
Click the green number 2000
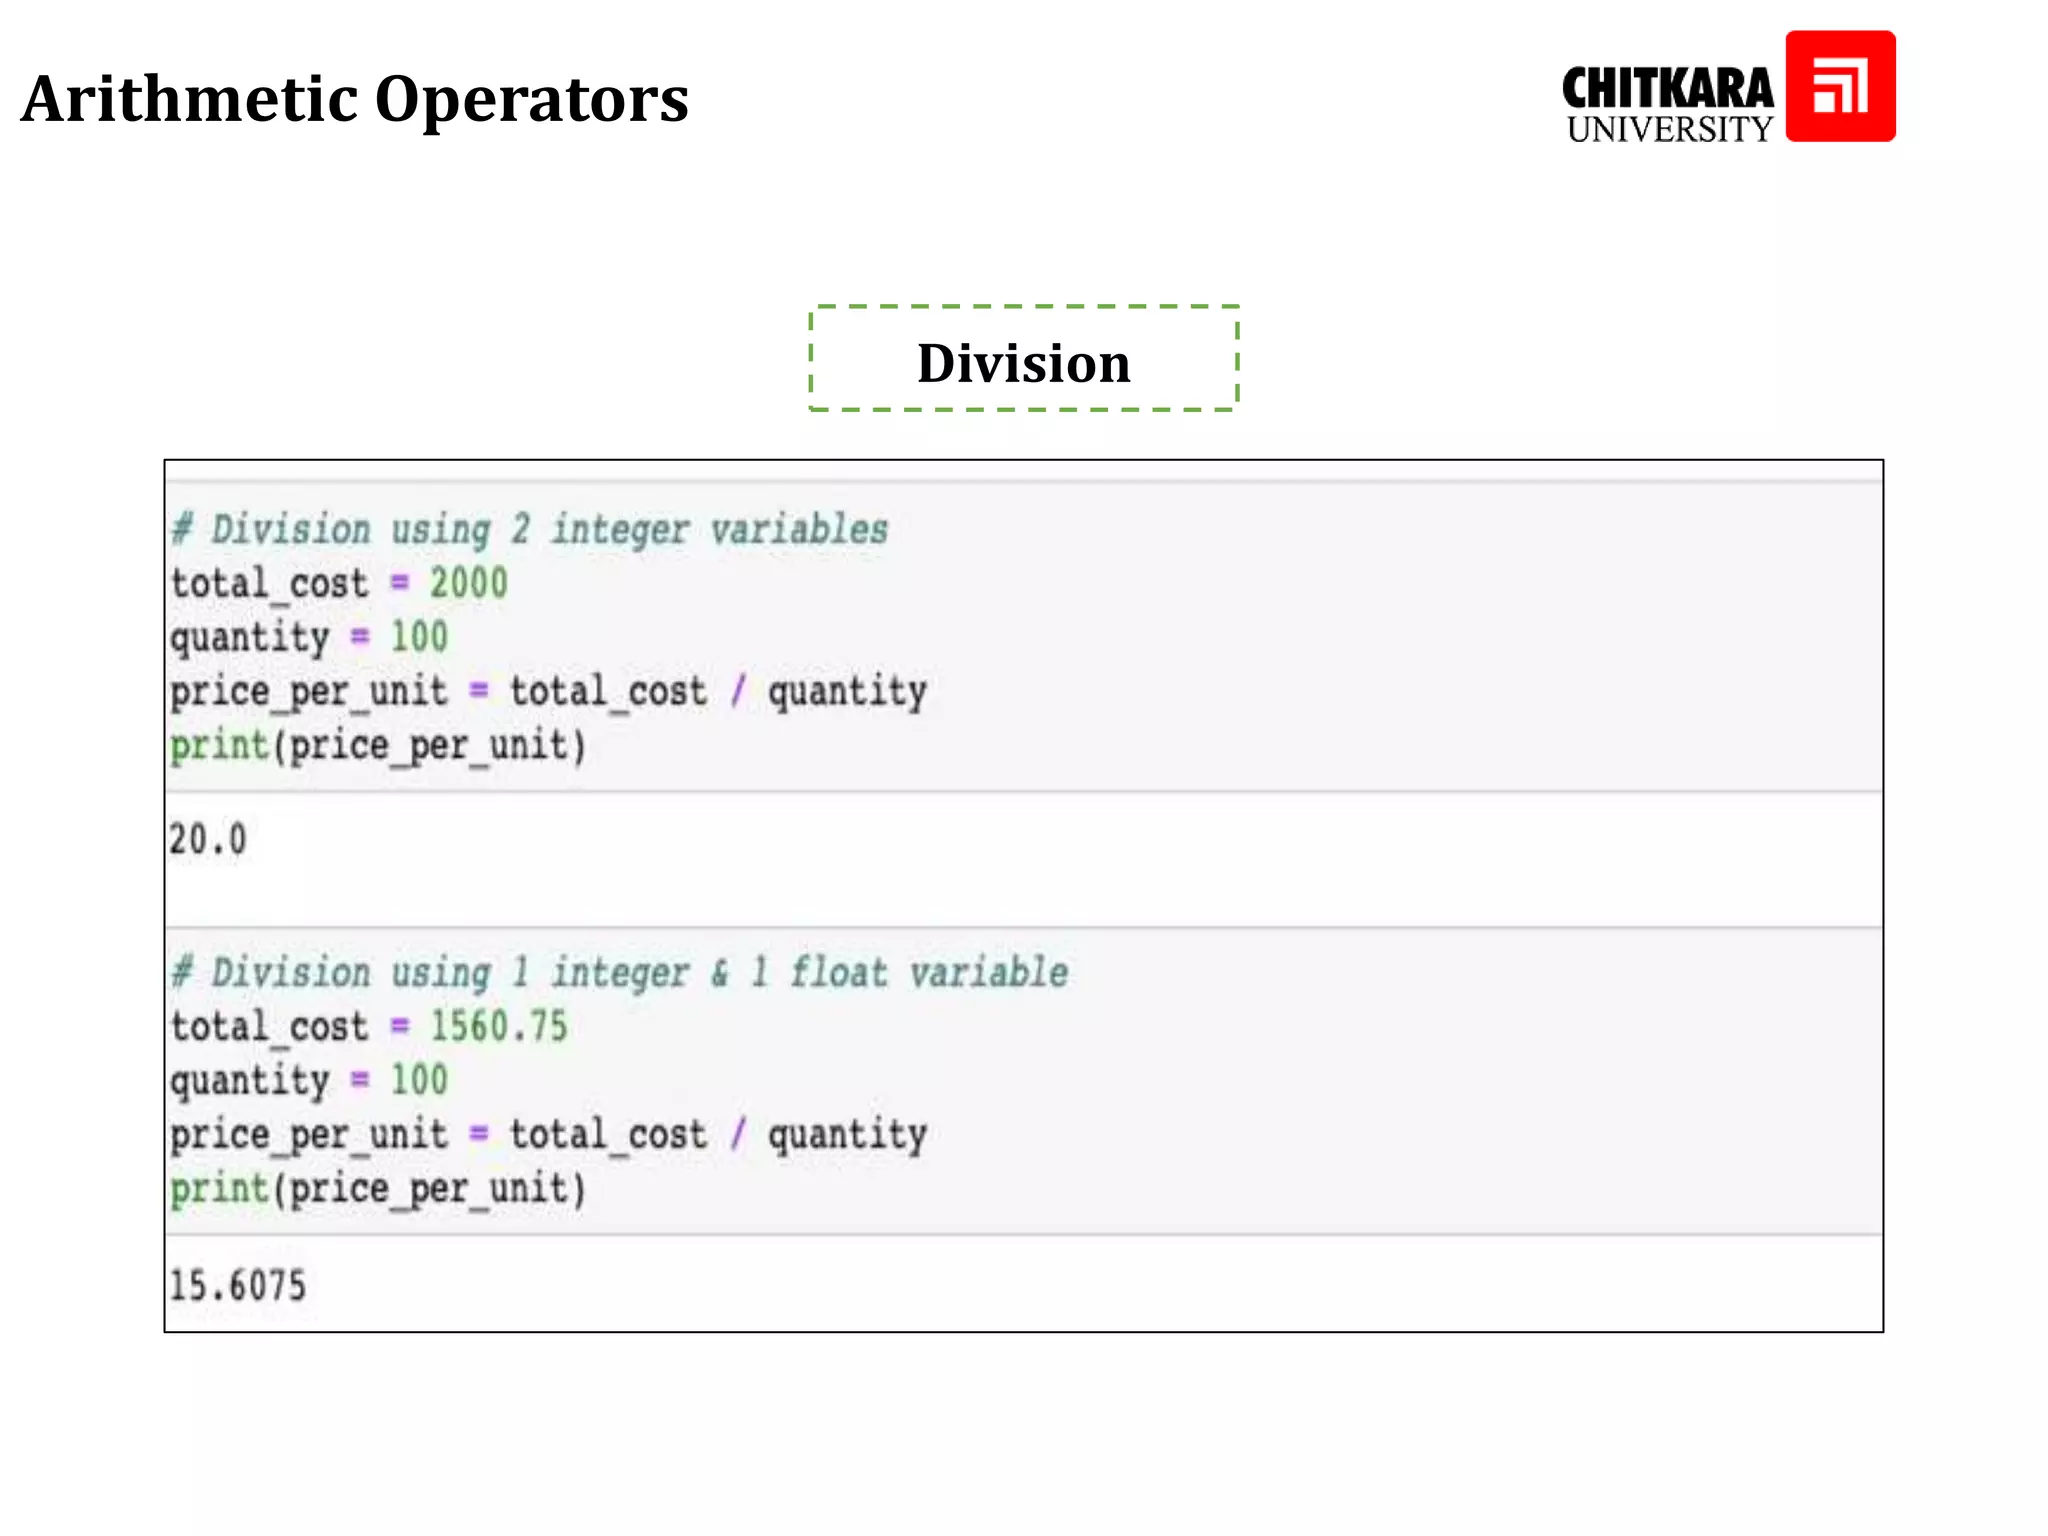(468, 583)
